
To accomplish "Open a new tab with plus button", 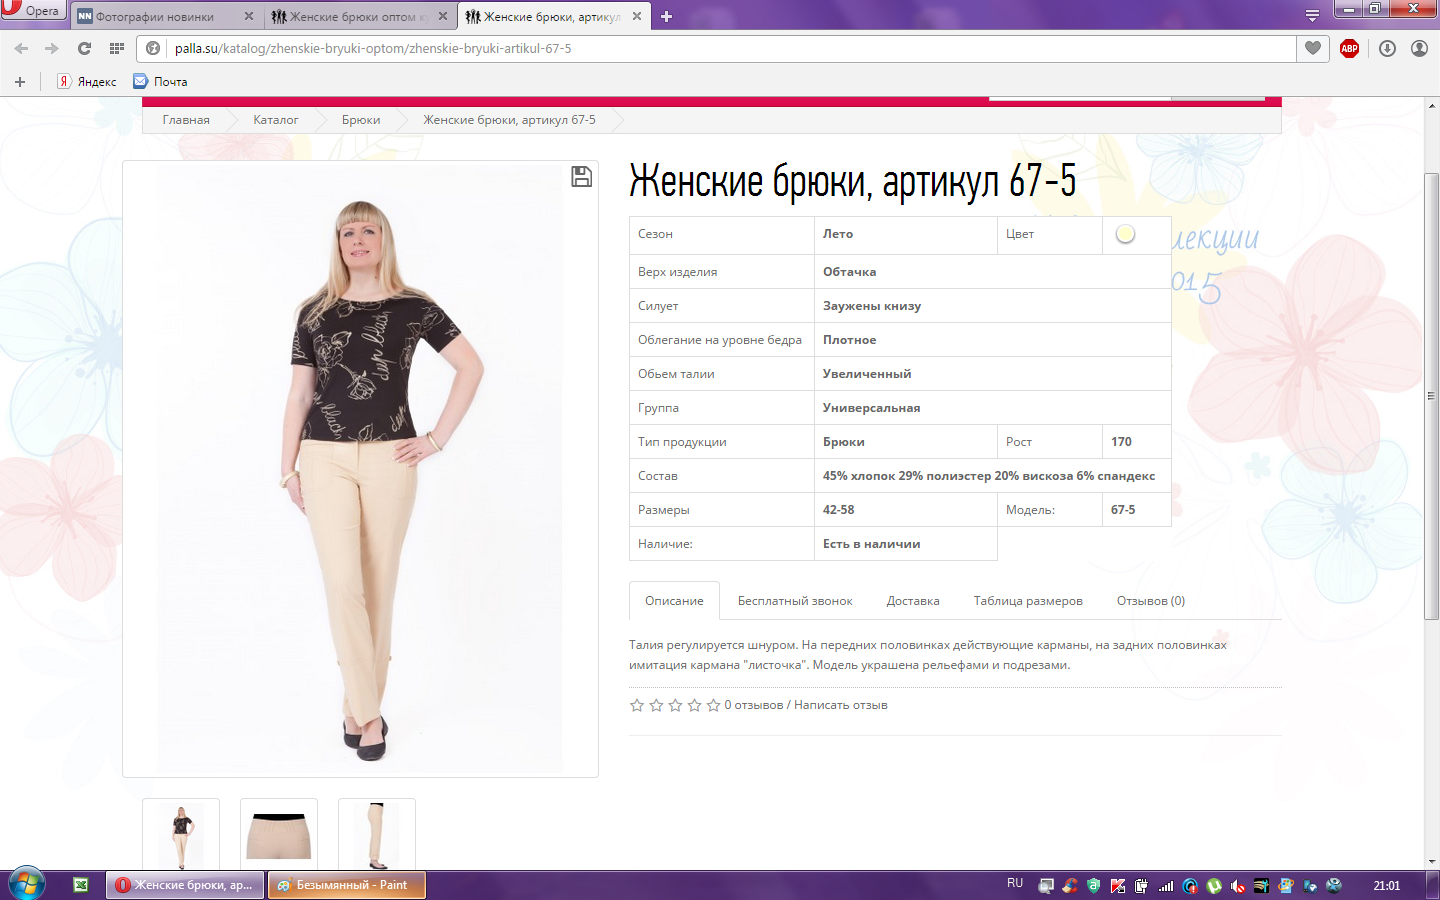I will point(667,16).
